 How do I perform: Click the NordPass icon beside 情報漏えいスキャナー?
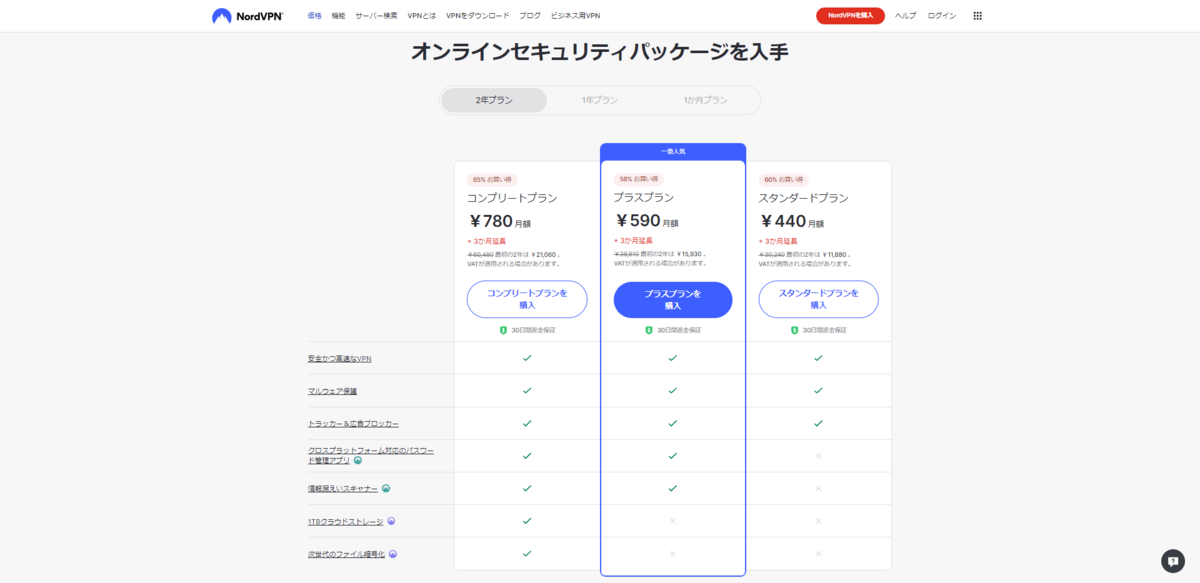386,488
